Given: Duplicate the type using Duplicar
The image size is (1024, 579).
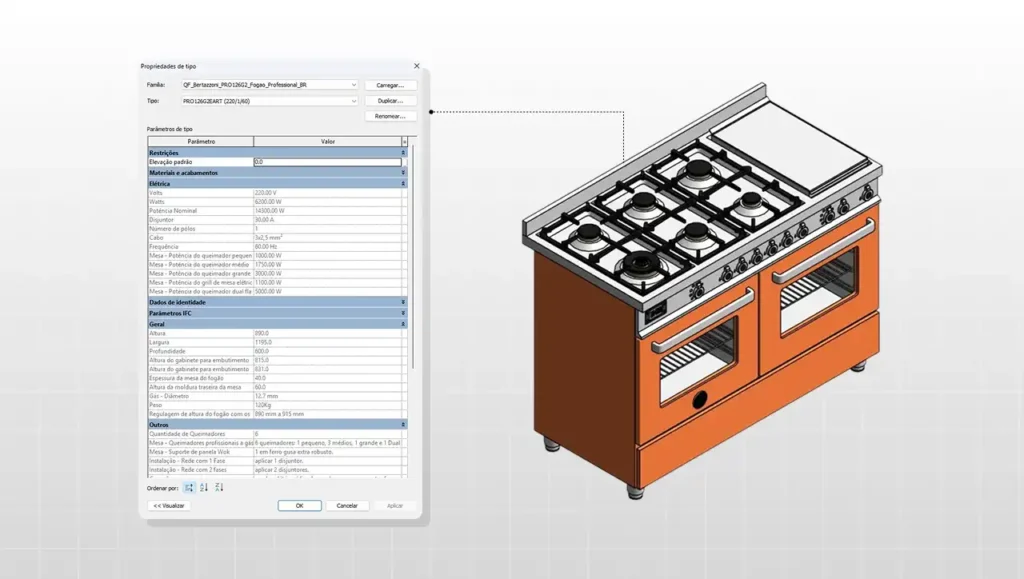Looking at the screenshot, I should click(x=390, y=101).
